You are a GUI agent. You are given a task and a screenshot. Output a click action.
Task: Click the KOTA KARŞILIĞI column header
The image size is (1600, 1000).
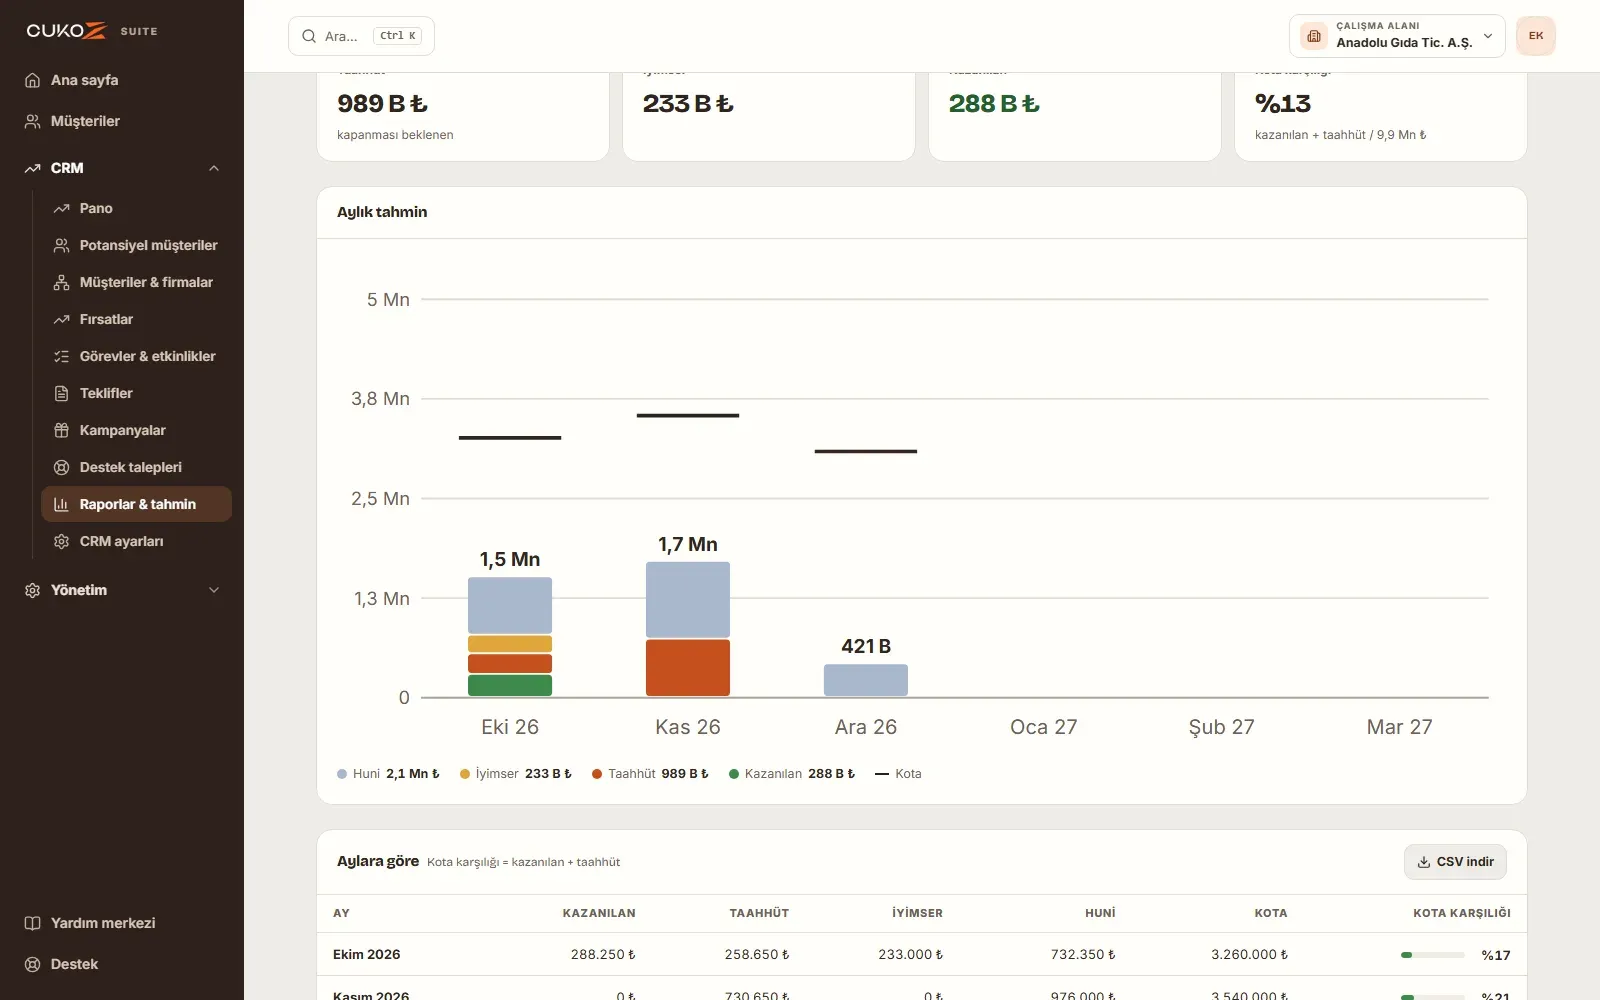(1461, 913)
